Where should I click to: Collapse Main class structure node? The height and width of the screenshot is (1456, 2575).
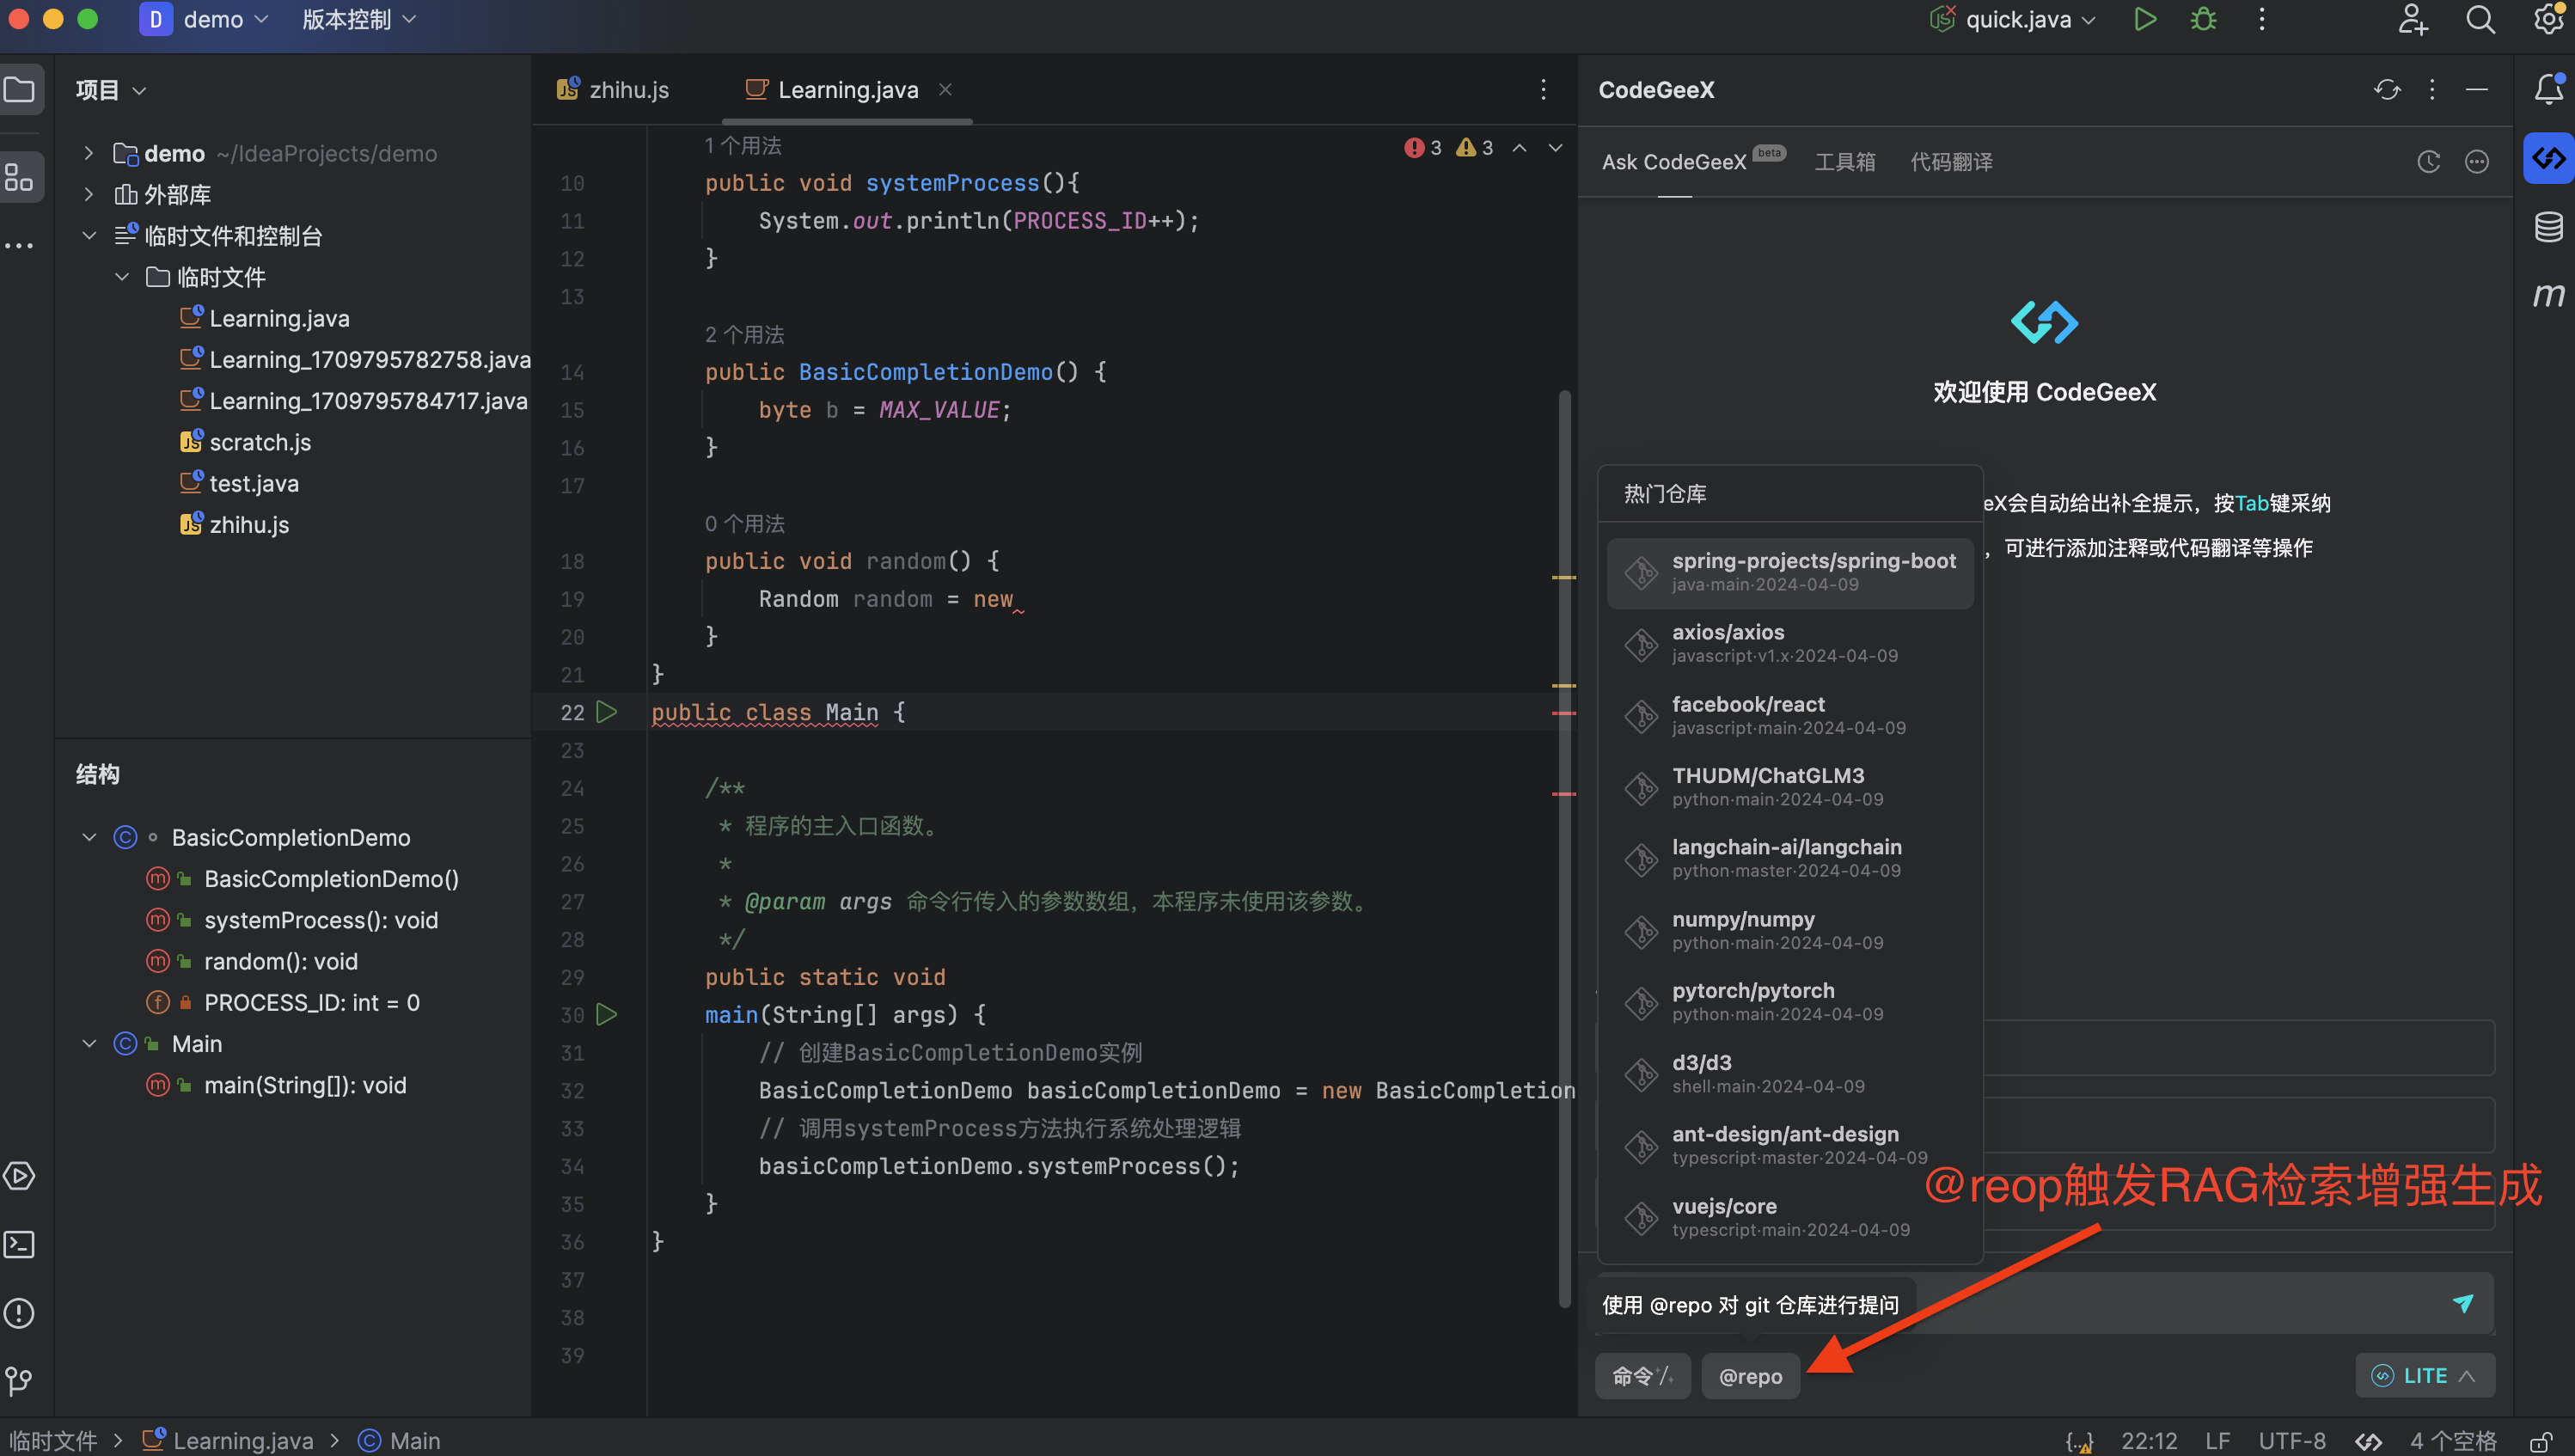(x=88, y=1044)
